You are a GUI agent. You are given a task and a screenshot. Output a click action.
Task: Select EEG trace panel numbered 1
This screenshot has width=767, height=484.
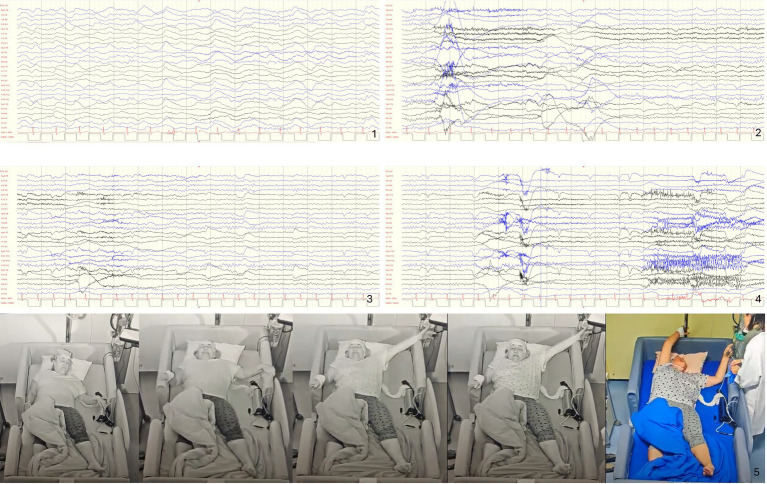191,71
